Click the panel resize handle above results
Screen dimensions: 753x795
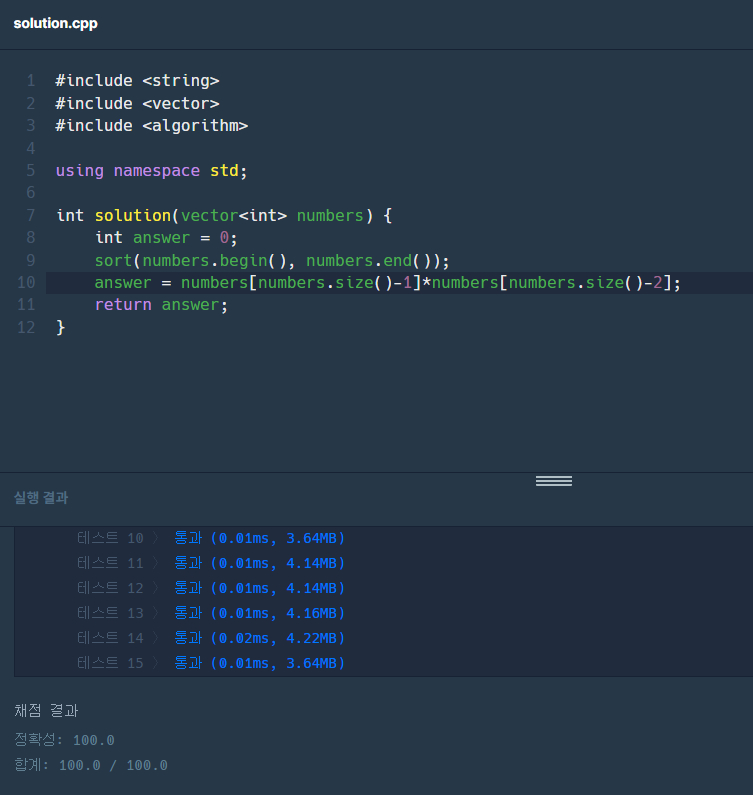[553, 481]
